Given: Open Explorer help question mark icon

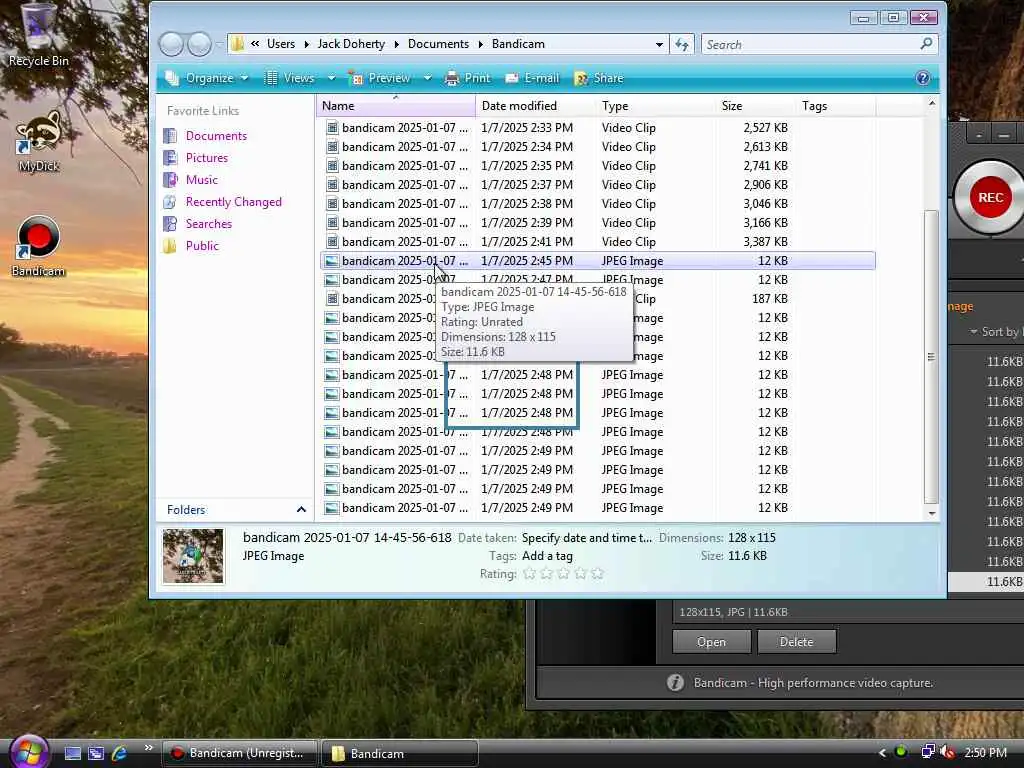Looking at the screenshot, I should (922, 78).
